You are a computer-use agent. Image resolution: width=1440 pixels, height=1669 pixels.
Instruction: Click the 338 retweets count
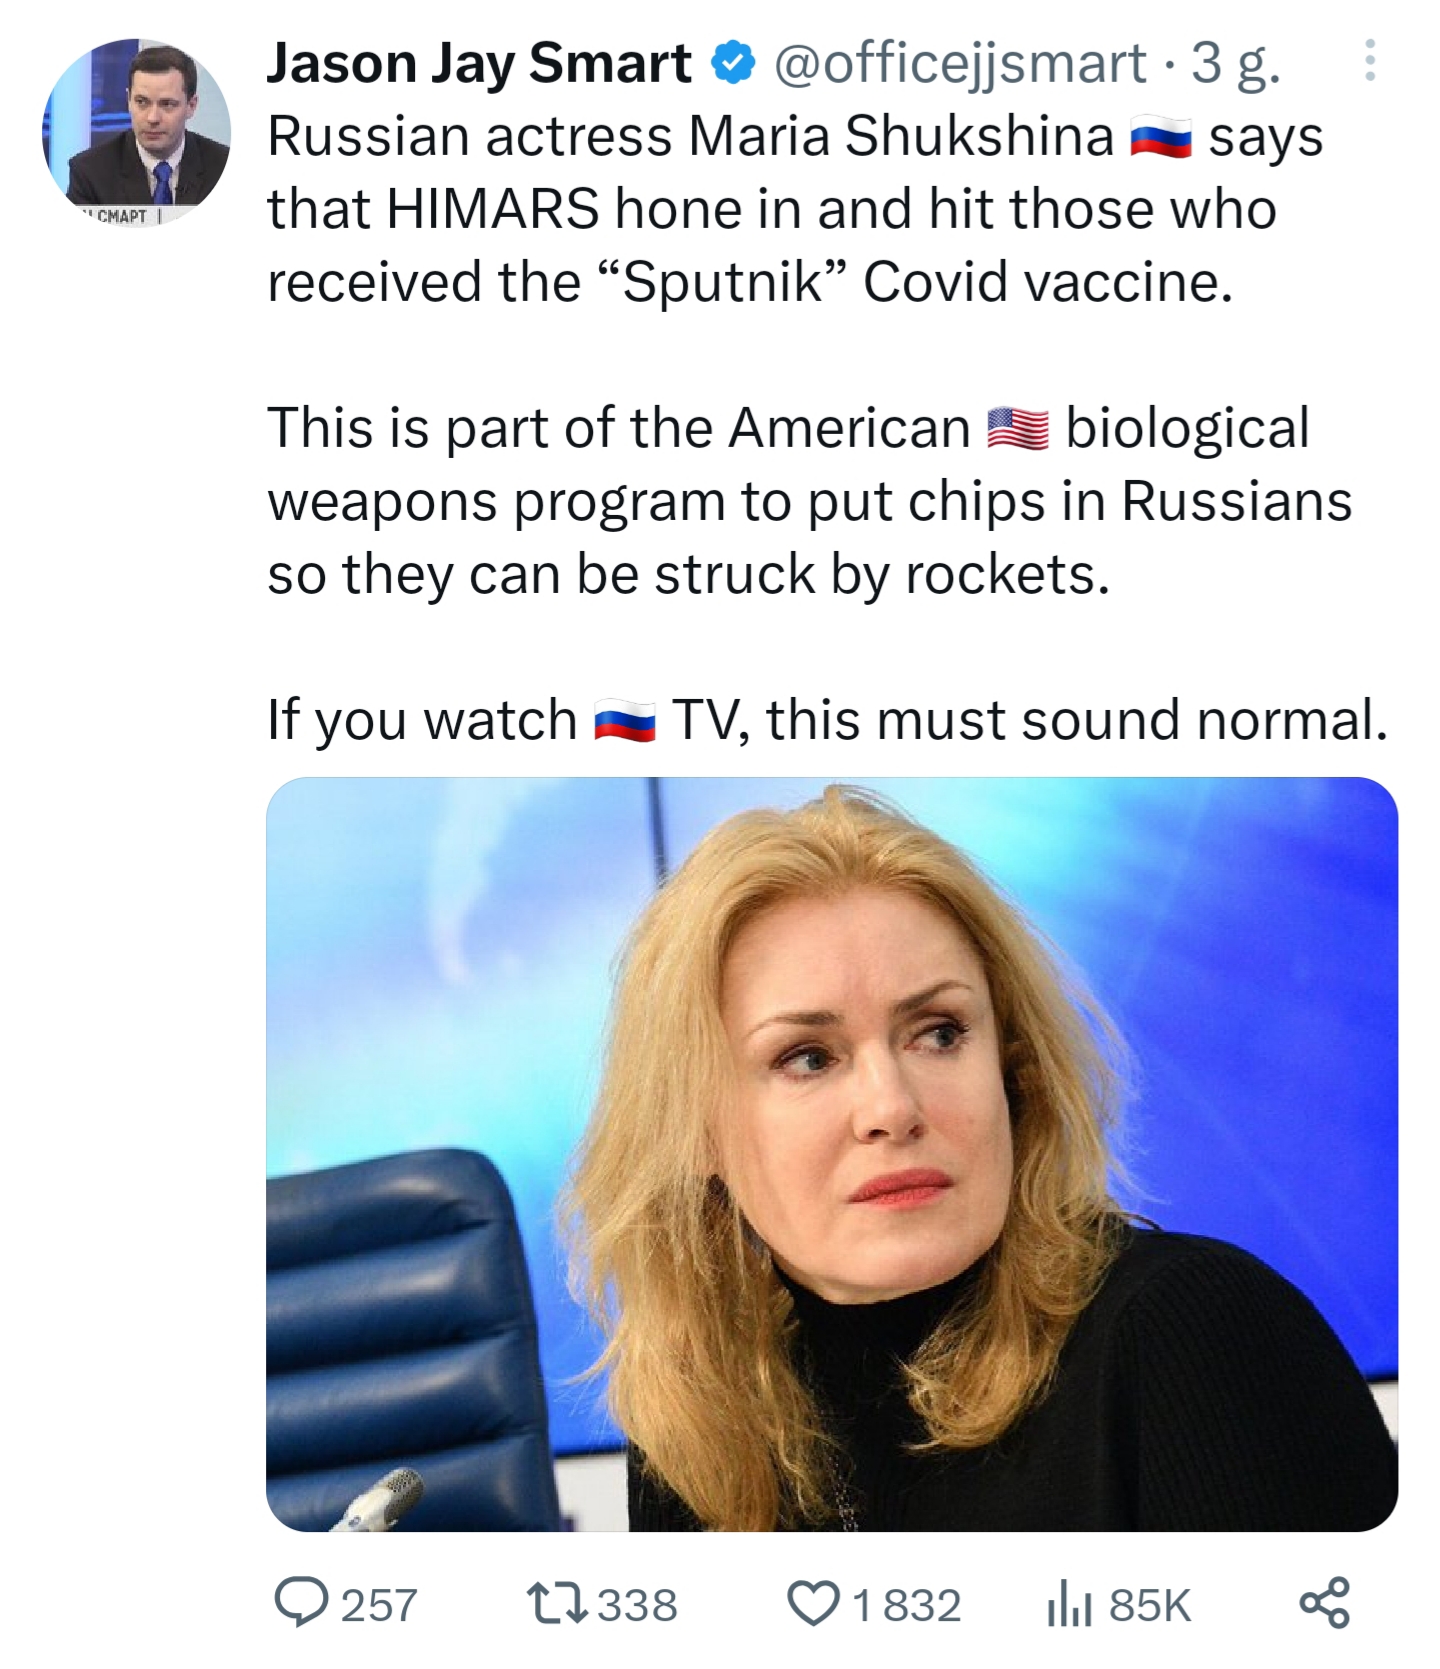coord(637,1605)
